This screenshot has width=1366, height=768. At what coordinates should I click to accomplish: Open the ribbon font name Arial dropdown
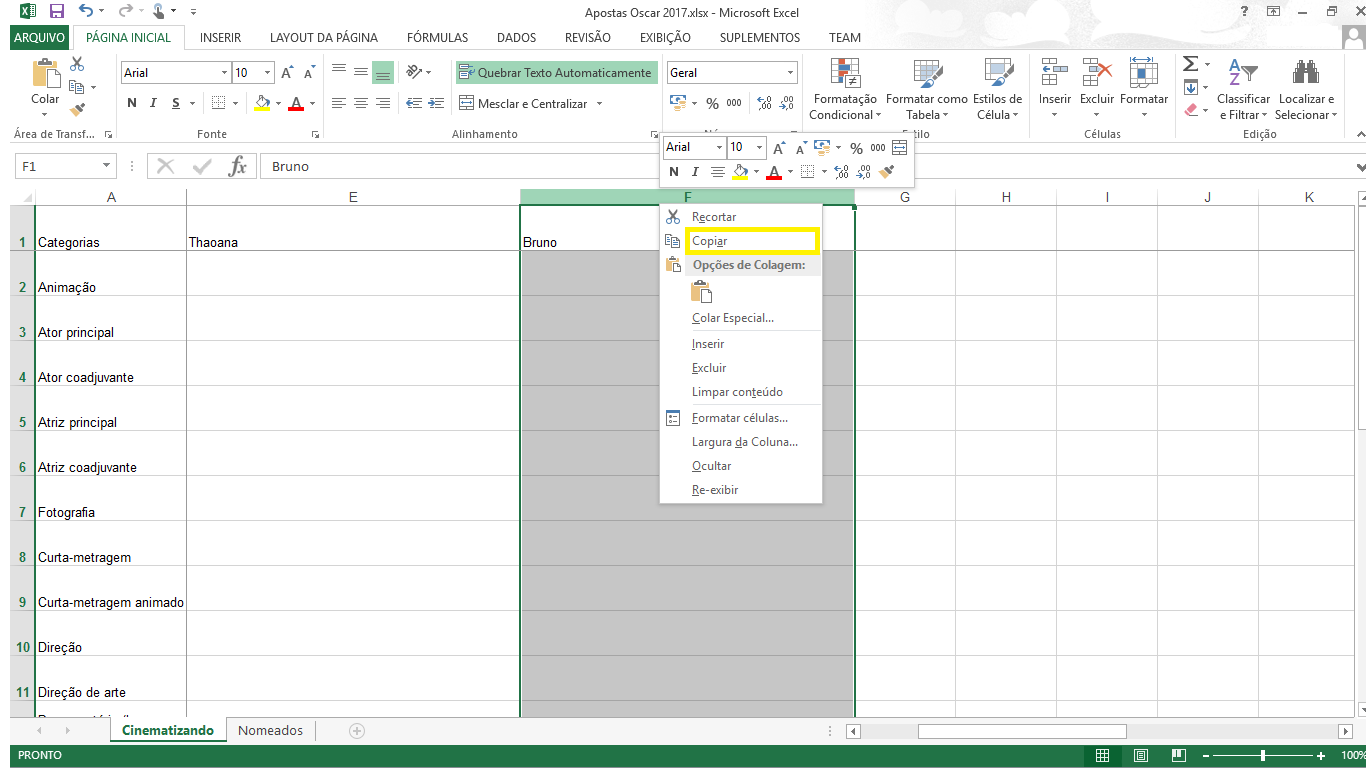(x=224, y=73)
